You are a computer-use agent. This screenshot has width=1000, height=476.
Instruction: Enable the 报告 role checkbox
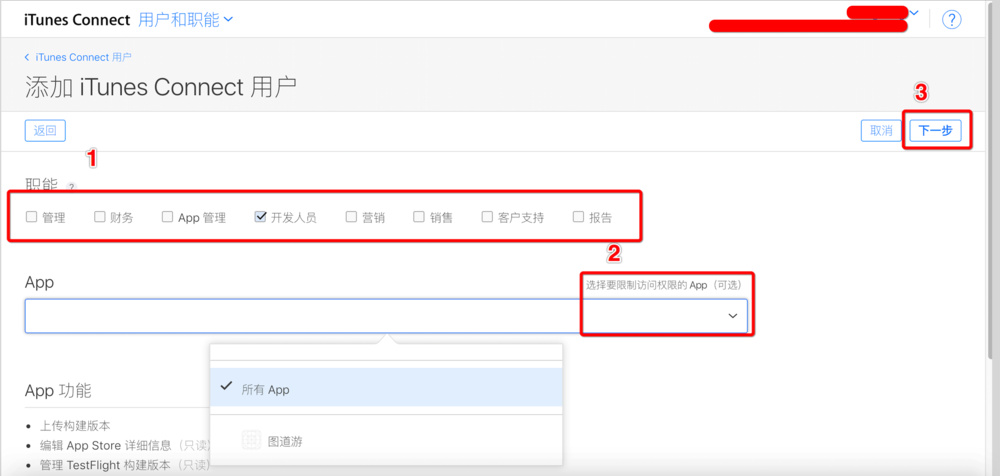[x=578, y=217]
